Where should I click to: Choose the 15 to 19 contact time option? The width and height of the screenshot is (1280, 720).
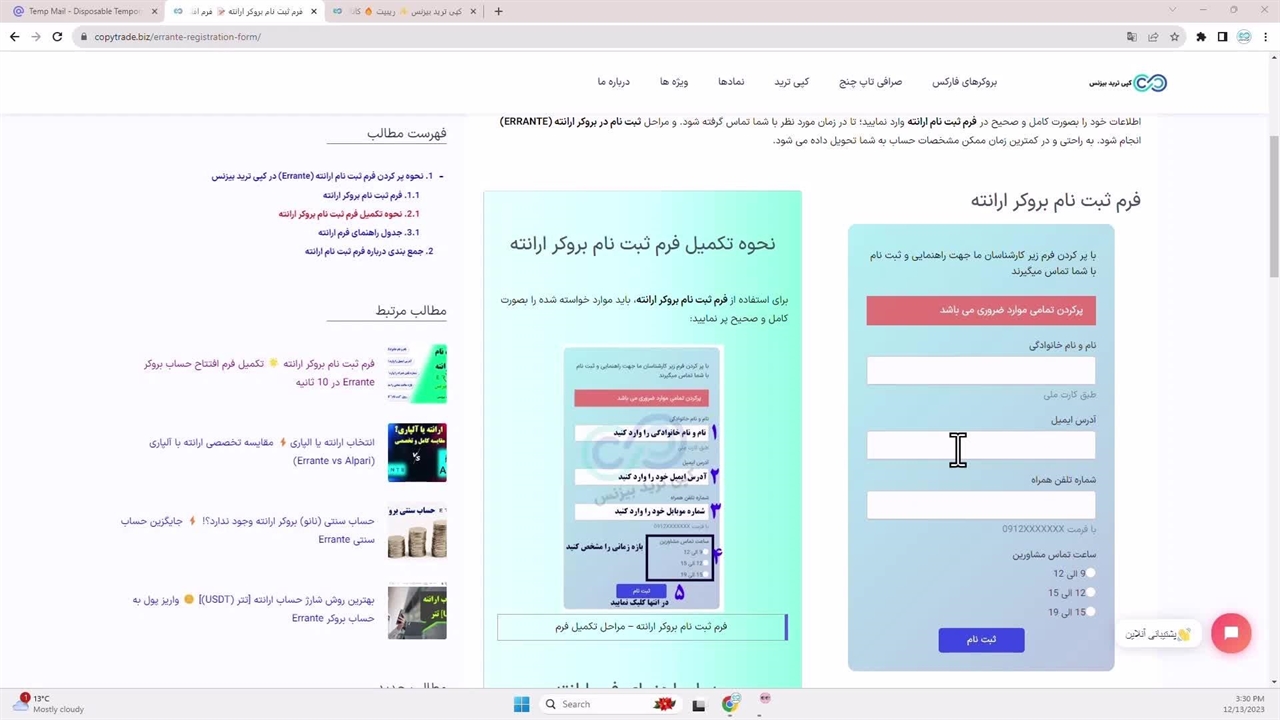[x=1090, y=612]
